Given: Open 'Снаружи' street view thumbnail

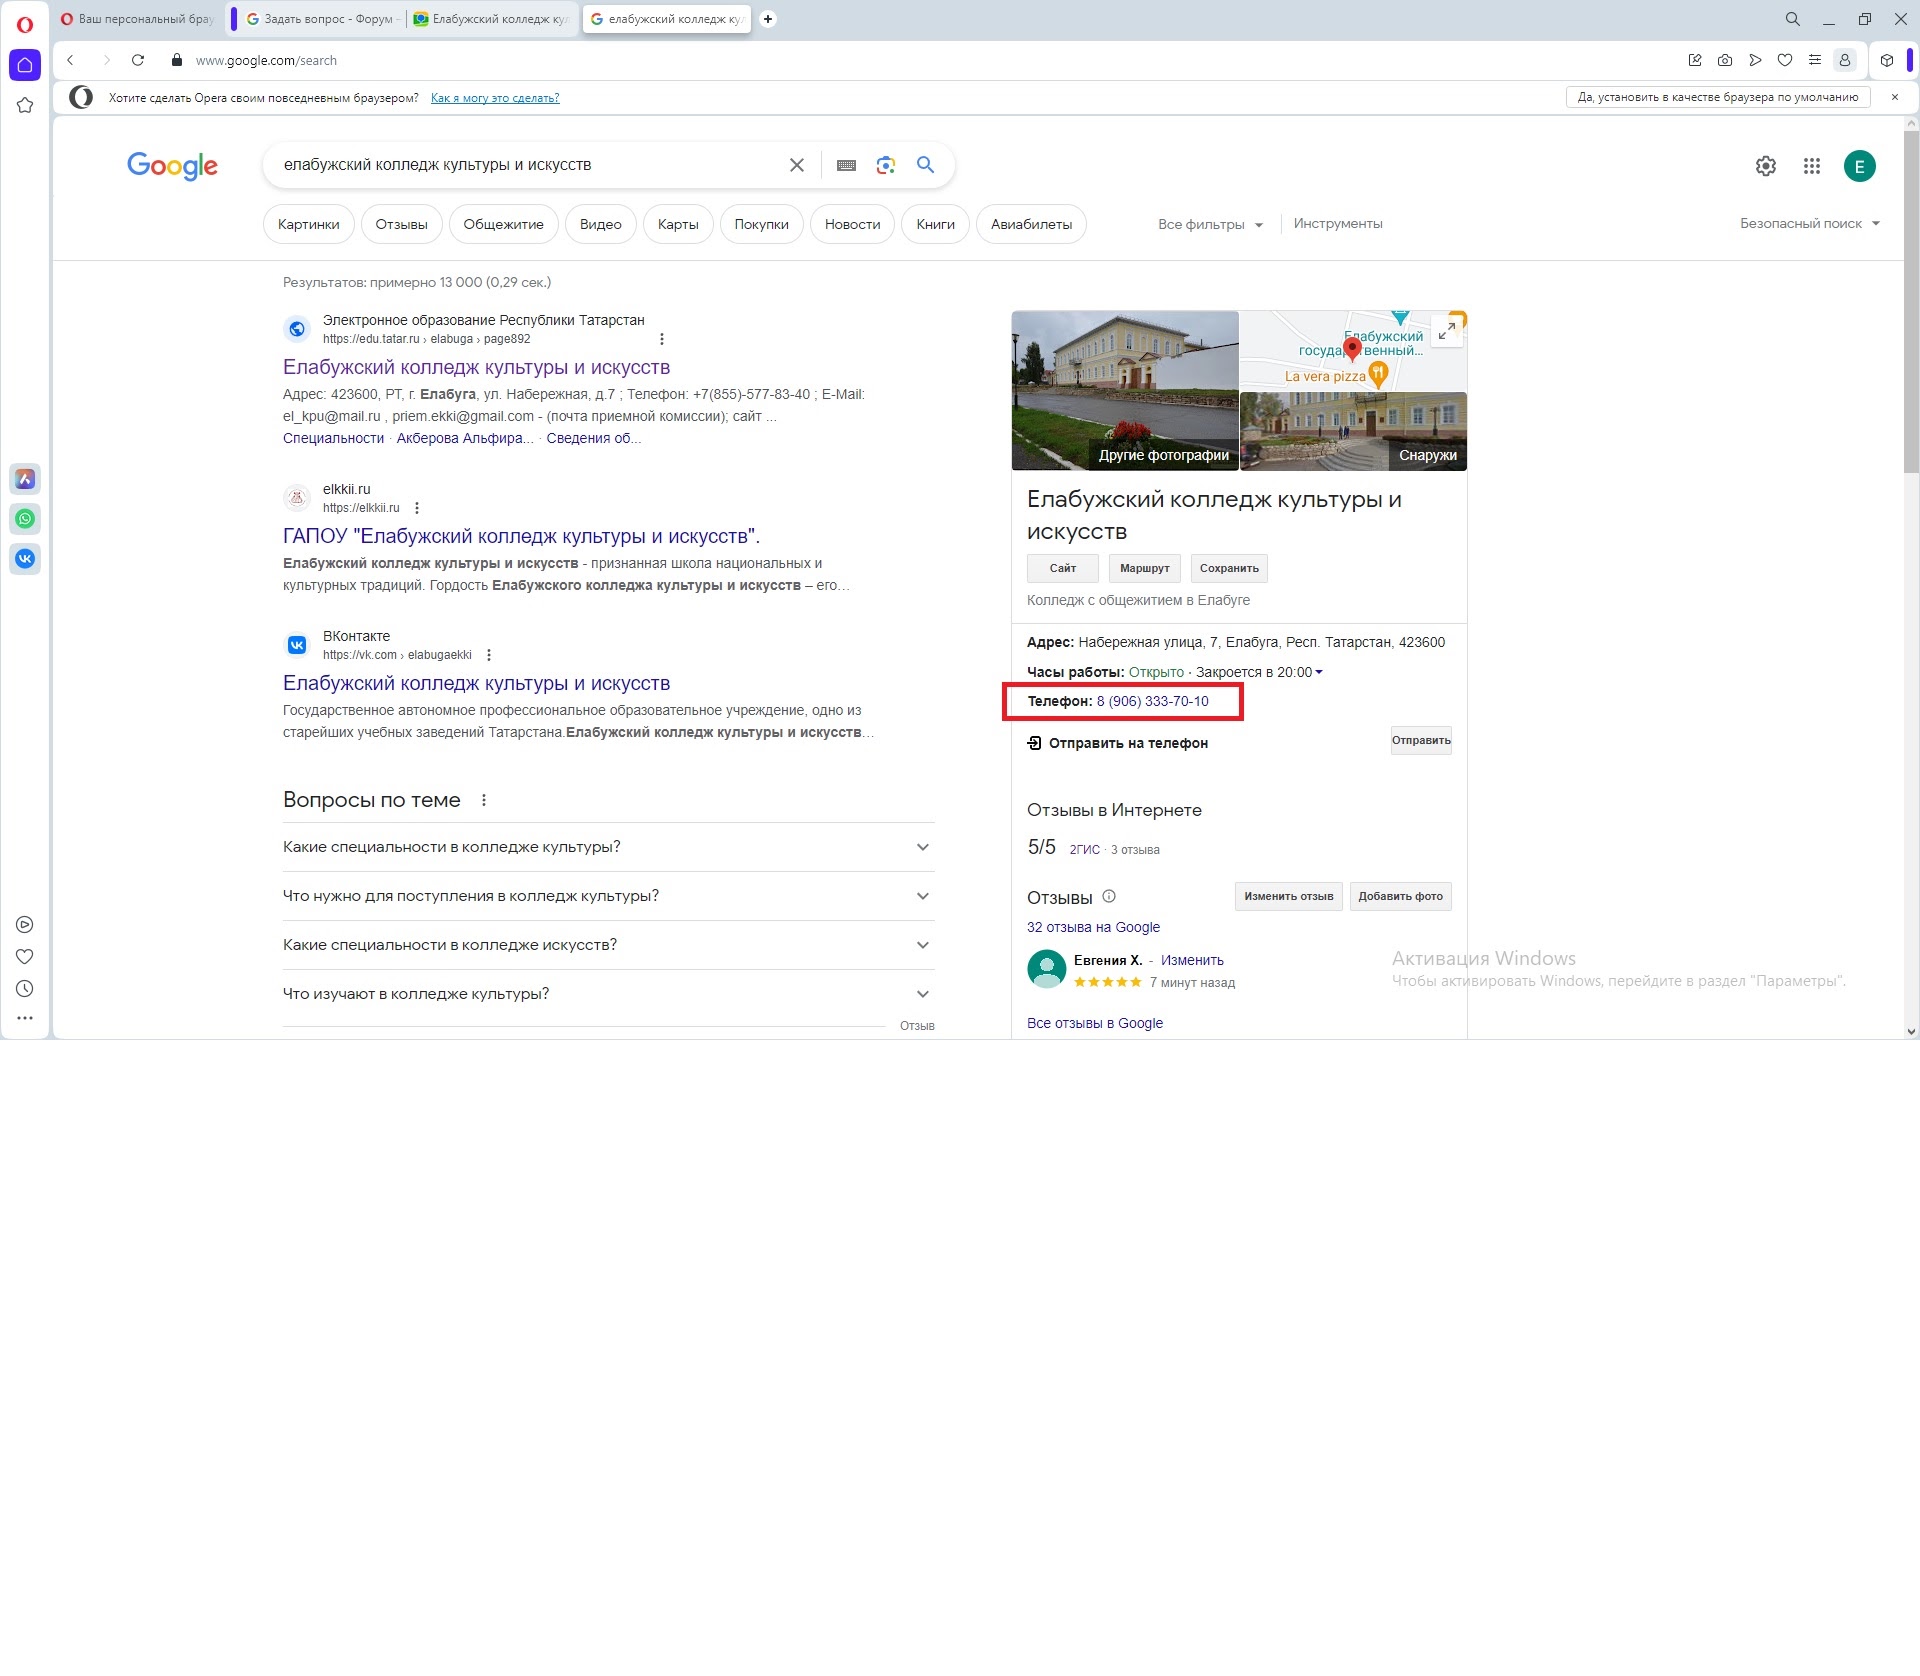Looking at the screenshot, I should tap(1353, 431).
